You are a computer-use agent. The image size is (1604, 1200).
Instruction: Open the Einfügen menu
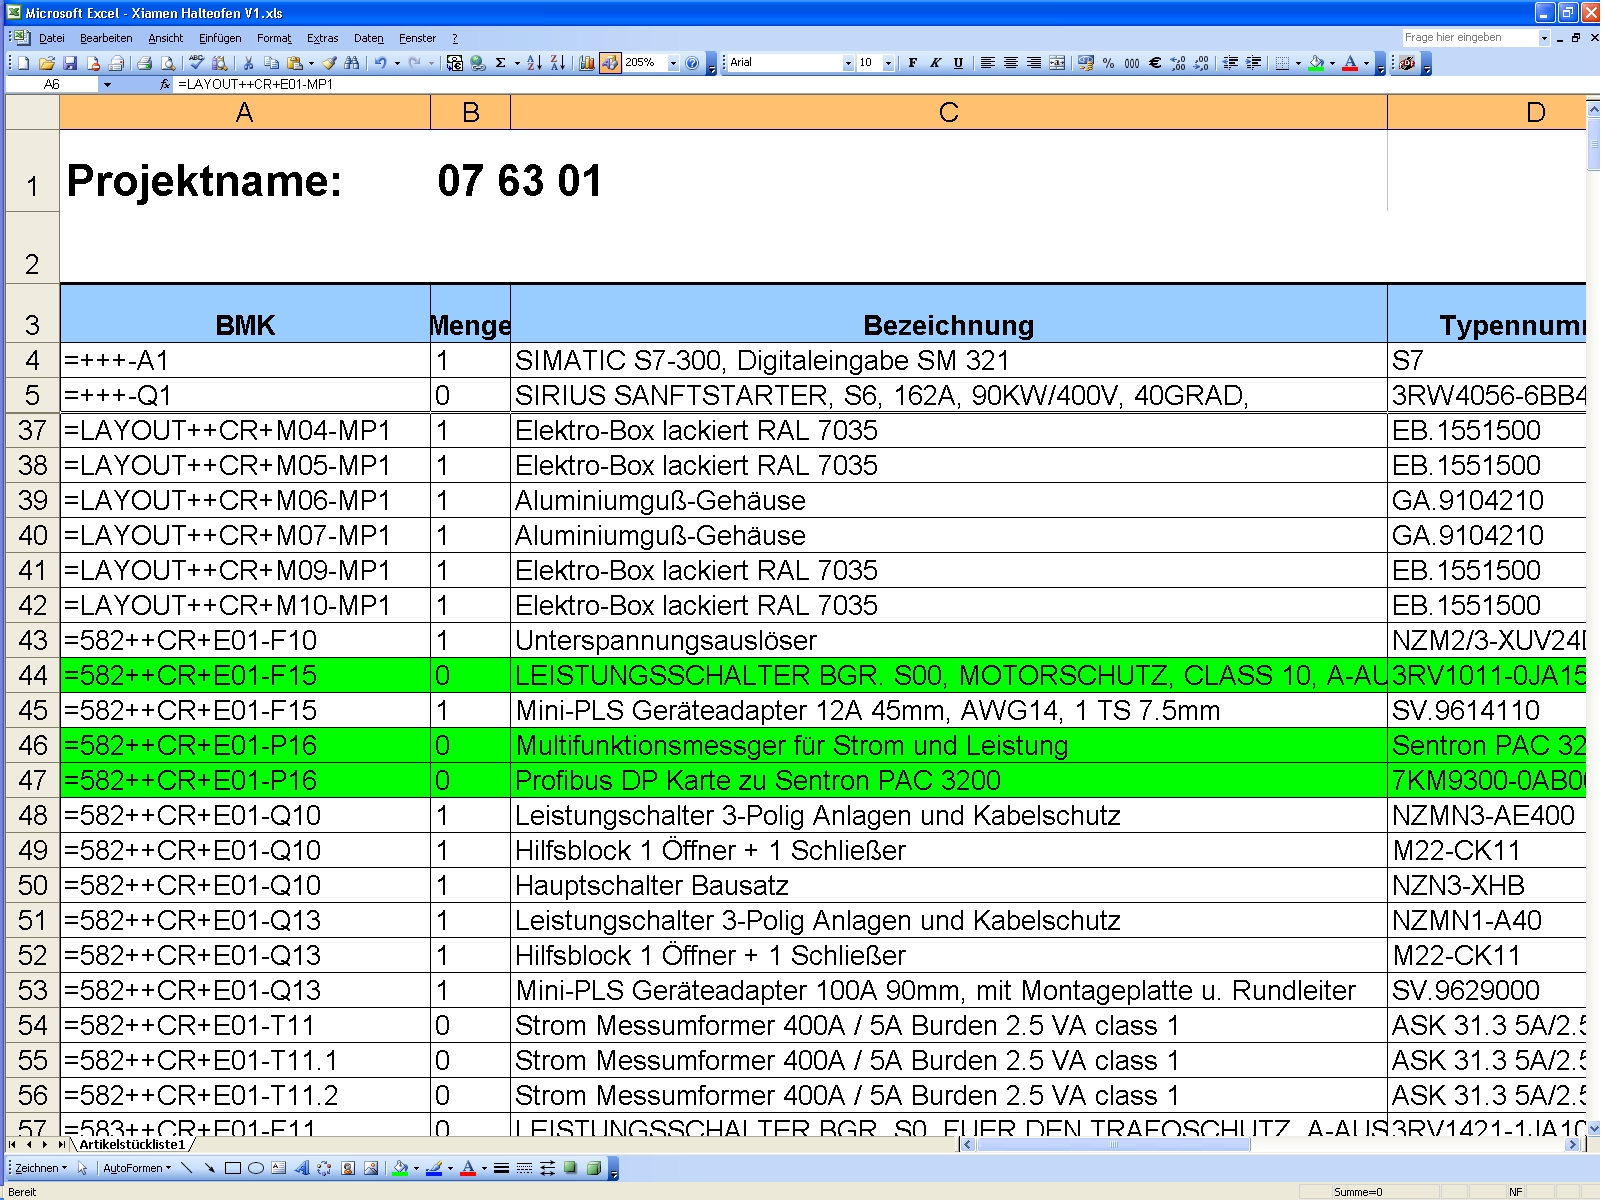pos(220,38)
